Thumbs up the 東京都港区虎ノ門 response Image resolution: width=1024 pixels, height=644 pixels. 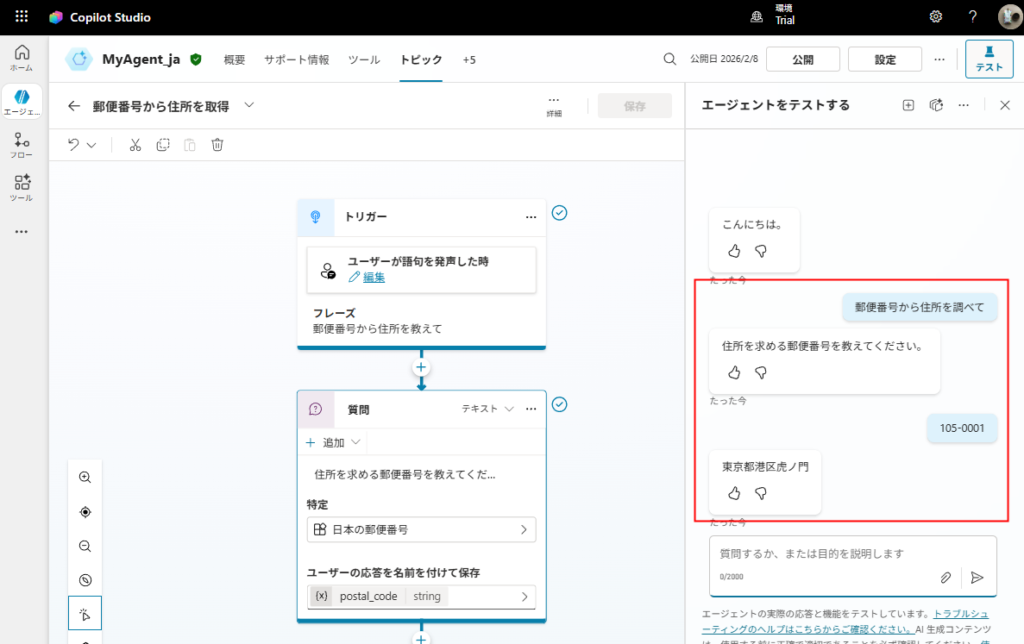click(734, 493)
